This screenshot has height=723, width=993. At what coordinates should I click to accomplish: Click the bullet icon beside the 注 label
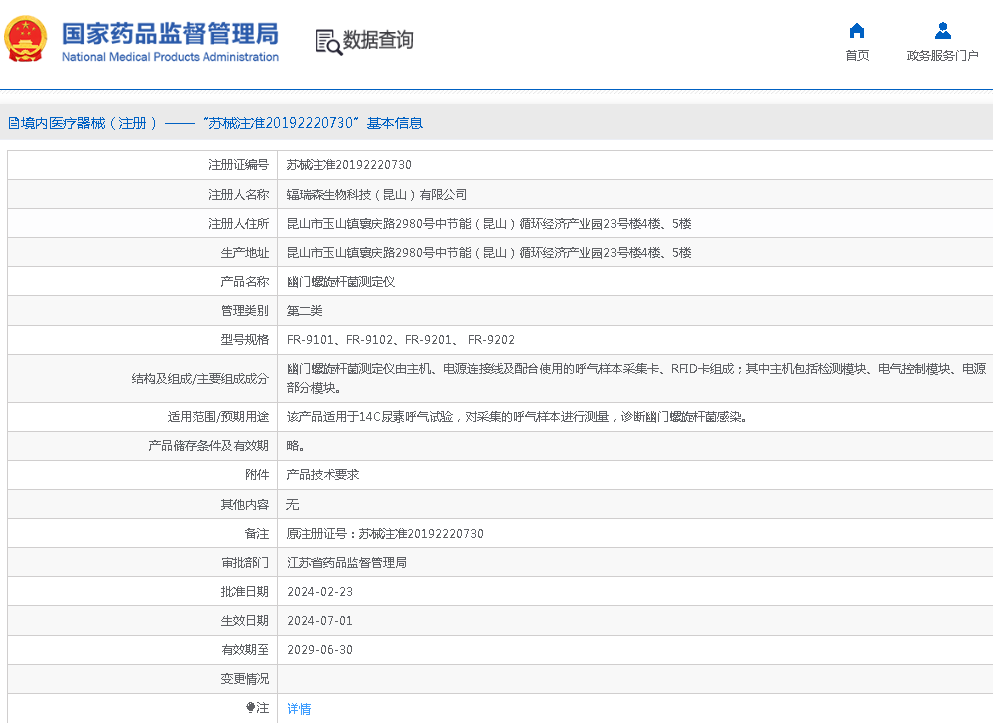point(251,708)
